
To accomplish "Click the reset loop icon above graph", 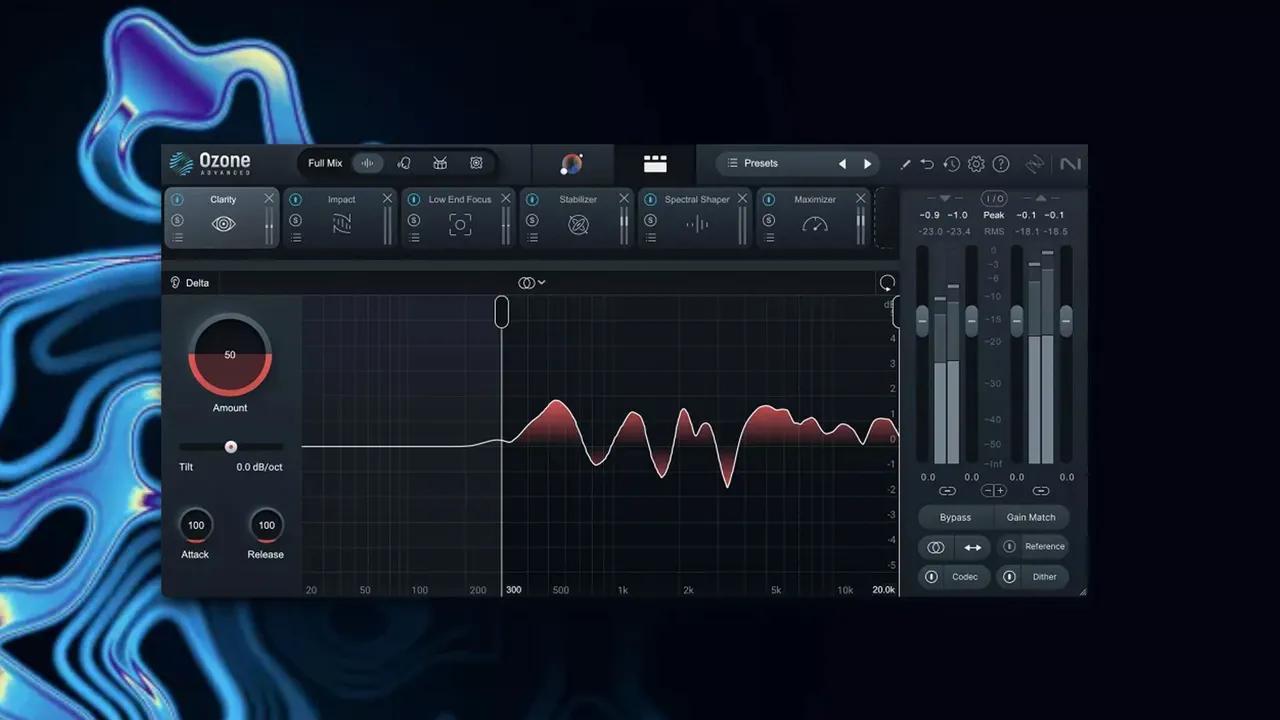I will (887, 283).
